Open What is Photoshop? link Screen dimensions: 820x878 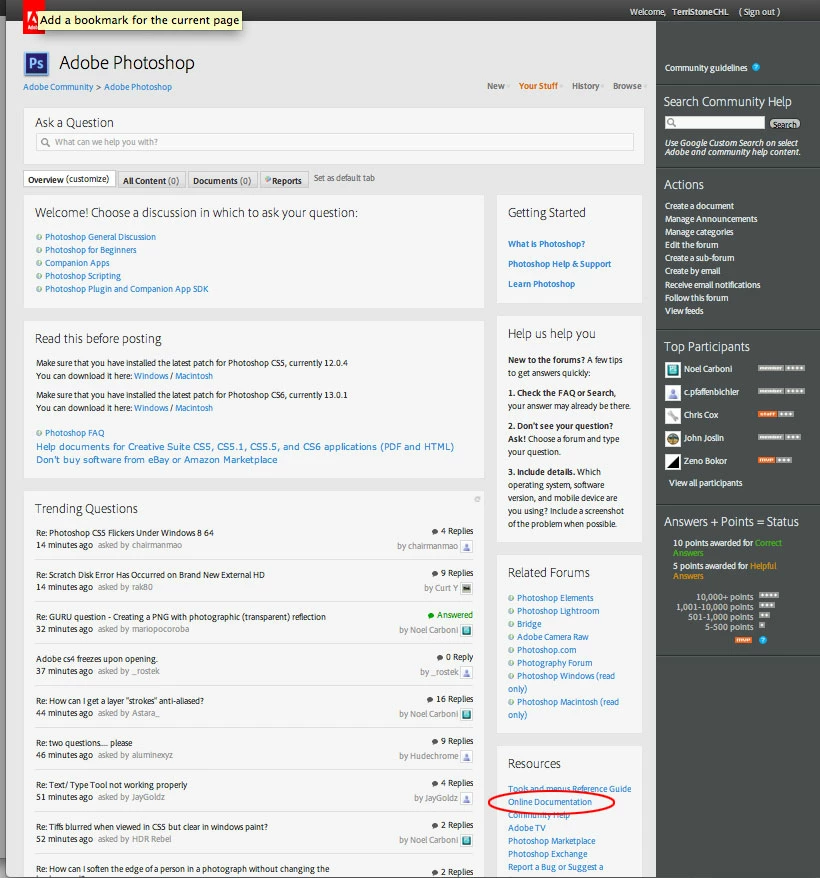pos(546,244)
